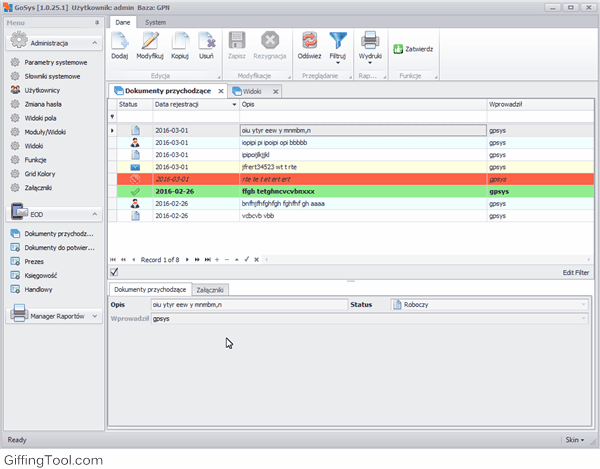Close the Dokumenty przychodzące tab
Image resolution: width=600 pixels, height=469 pixels.
click(x=221, y=91)
